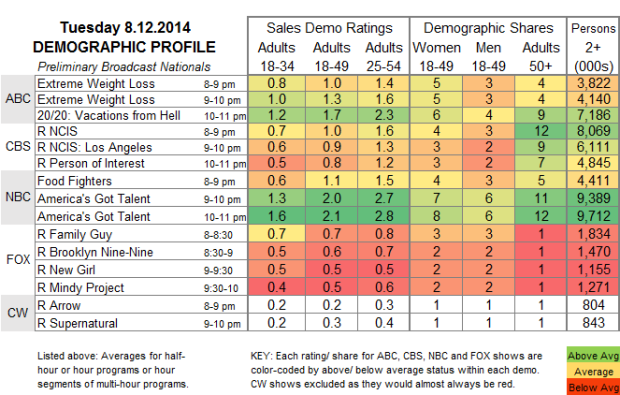
Task: Select the CBS network label
Action: pyautogui.click(x=18, y=147)
